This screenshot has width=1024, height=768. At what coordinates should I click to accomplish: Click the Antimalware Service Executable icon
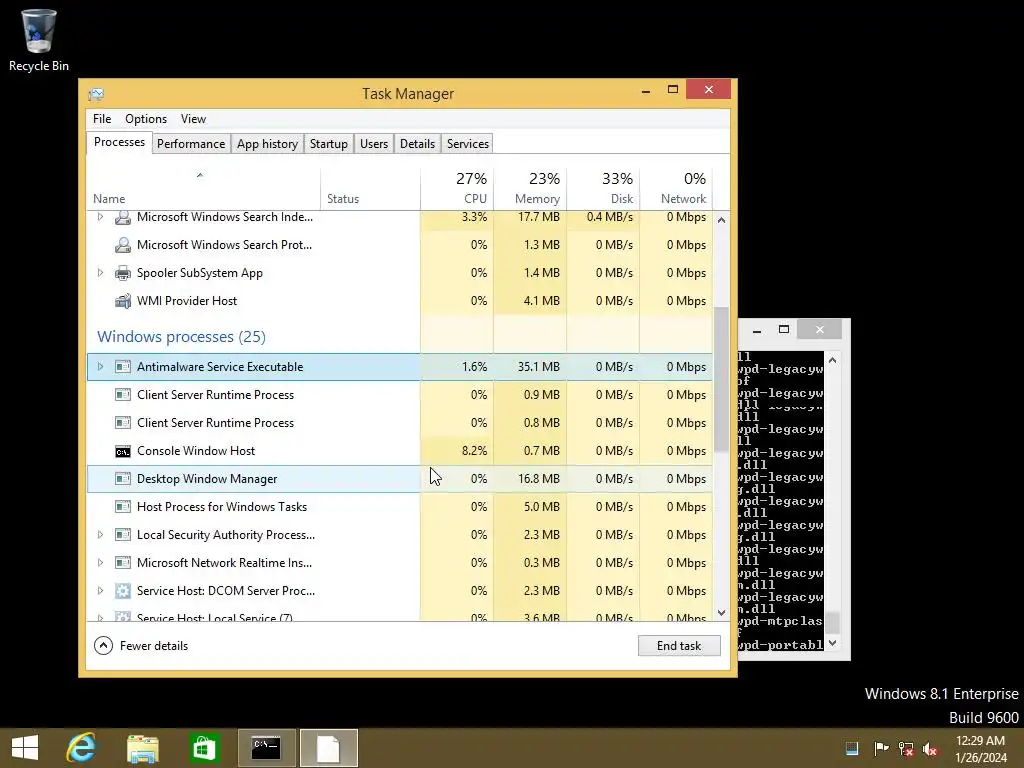tap(122, 367)
